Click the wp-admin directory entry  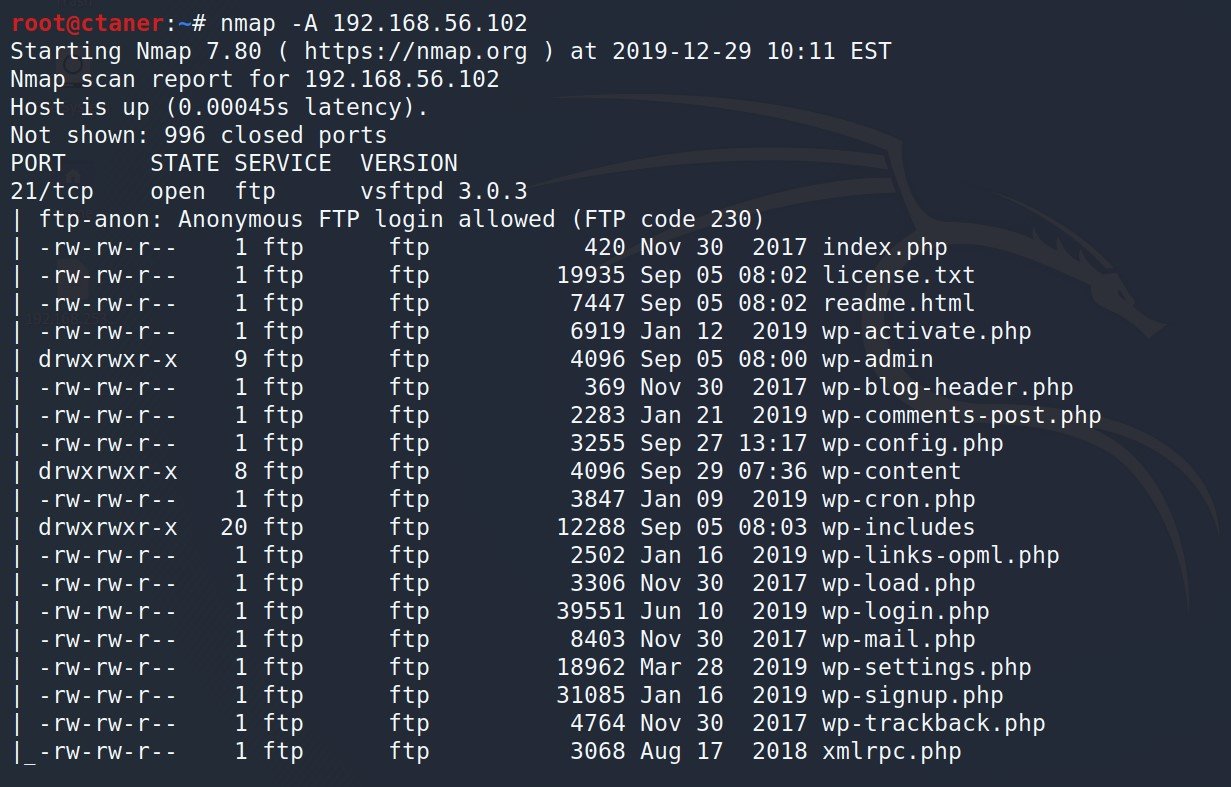(x=878, y=359)
